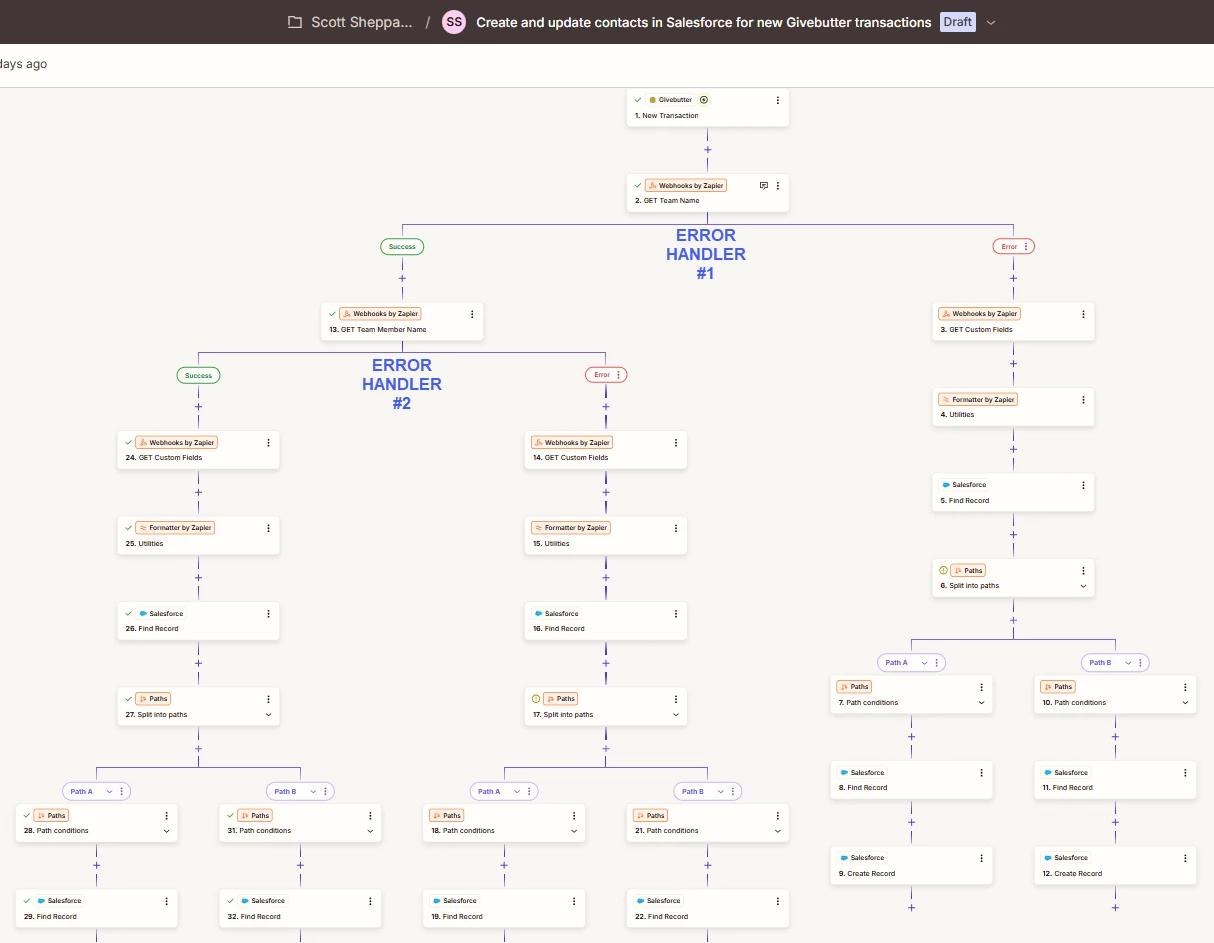Click the Draft status badge
This screenshot has height=943, width=1214.
pyautogui.click(x=958, y=22)
